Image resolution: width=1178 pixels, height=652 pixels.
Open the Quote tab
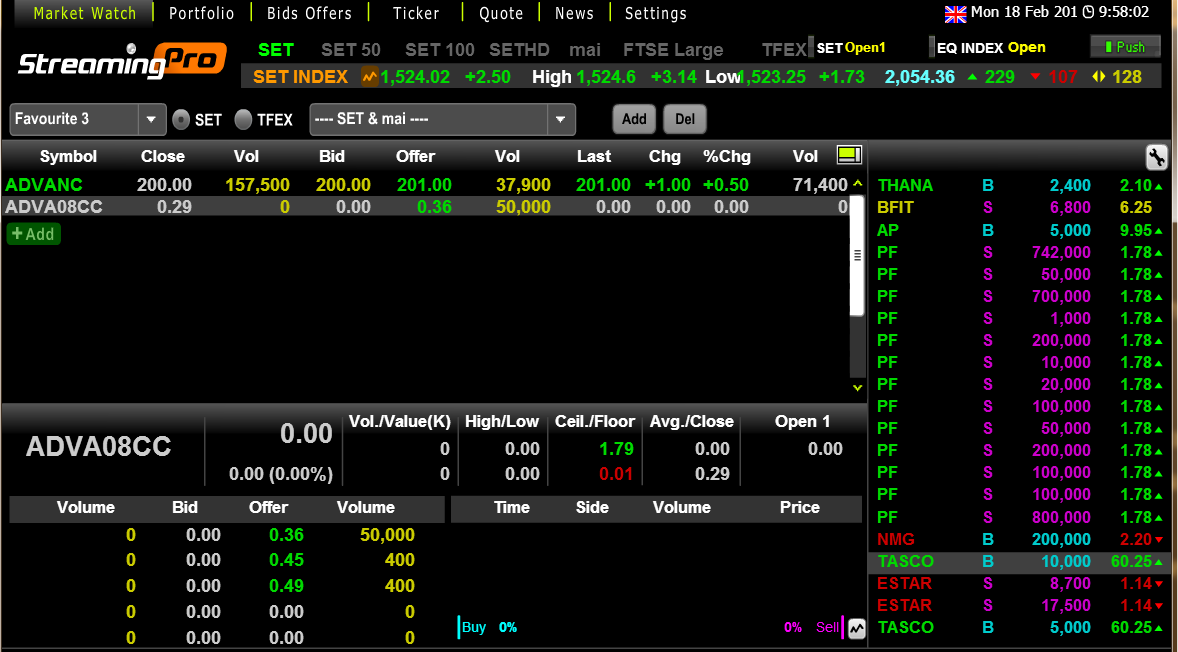coord(501,13)
